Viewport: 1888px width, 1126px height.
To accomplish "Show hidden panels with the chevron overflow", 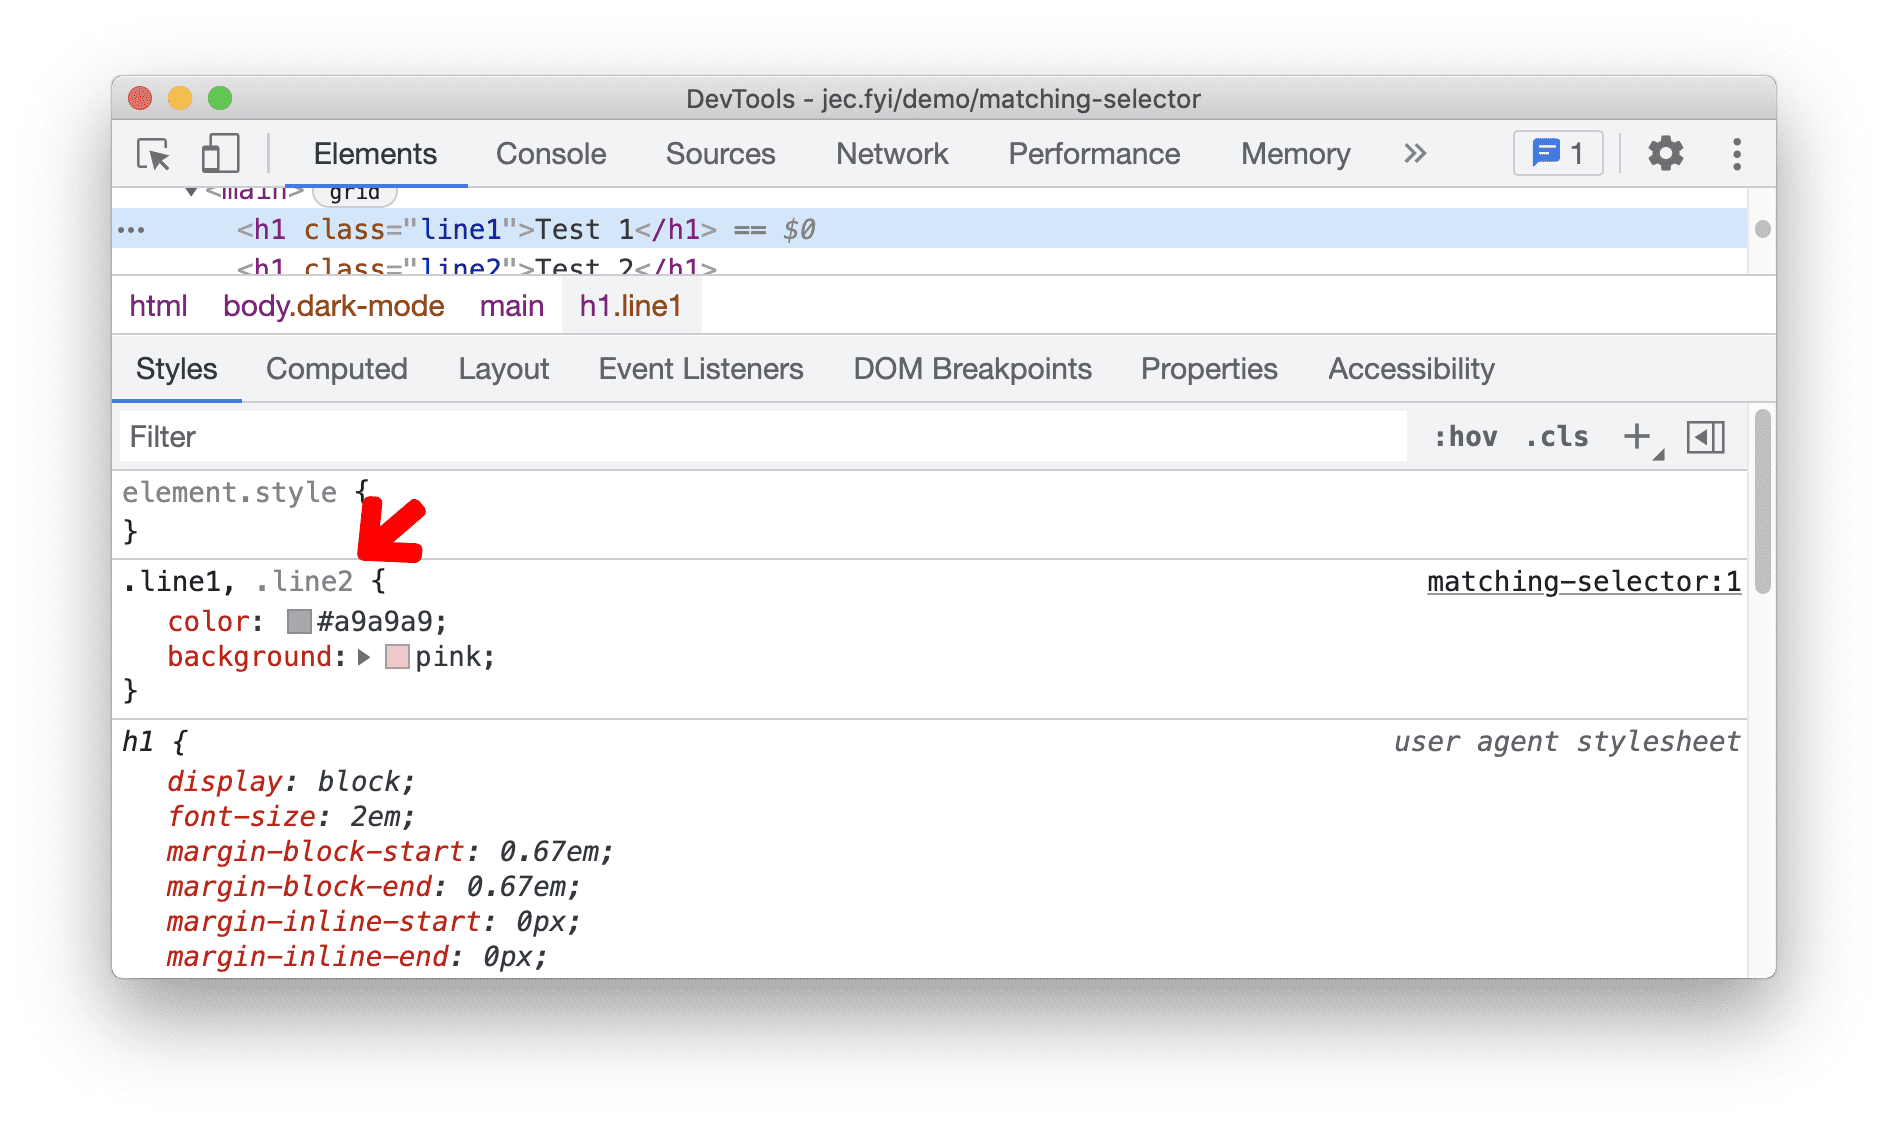I will (x=1414, y=153).
